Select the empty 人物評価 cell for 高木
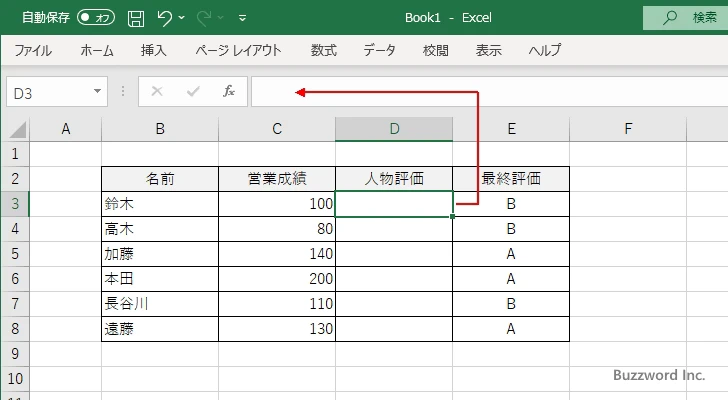This screenshot has height=400, width=728. 394,229
